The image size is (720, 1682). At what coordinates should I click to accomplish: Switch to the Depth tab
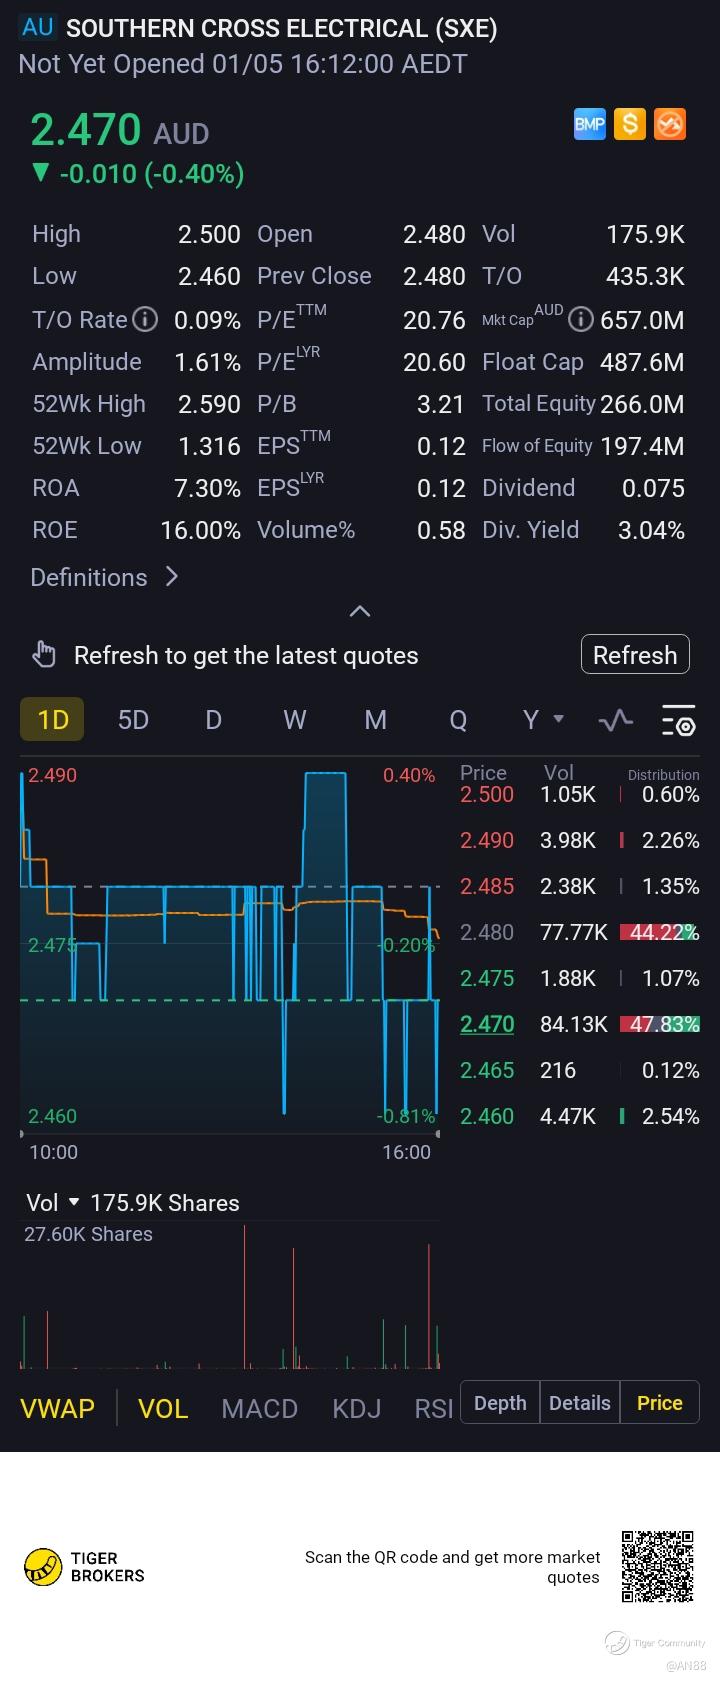pos(500,1403)
